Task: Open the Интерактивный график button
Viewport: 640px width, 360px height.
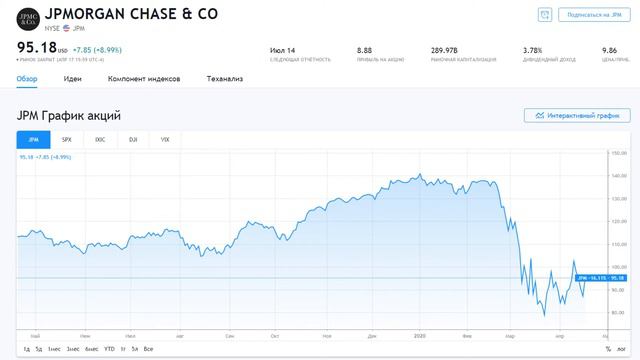Action: tap(577, 116)
